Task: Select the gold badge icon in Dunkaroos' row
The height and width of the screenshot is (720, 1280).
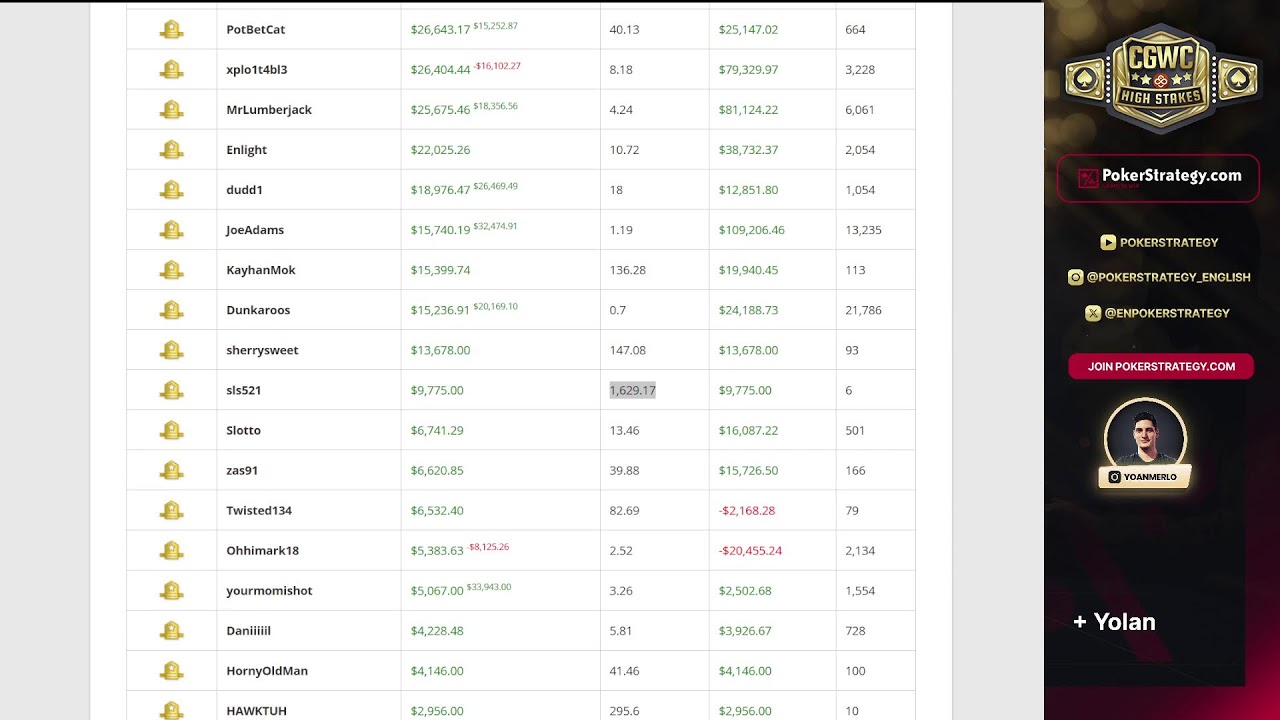Action: (x=172, y=310)
